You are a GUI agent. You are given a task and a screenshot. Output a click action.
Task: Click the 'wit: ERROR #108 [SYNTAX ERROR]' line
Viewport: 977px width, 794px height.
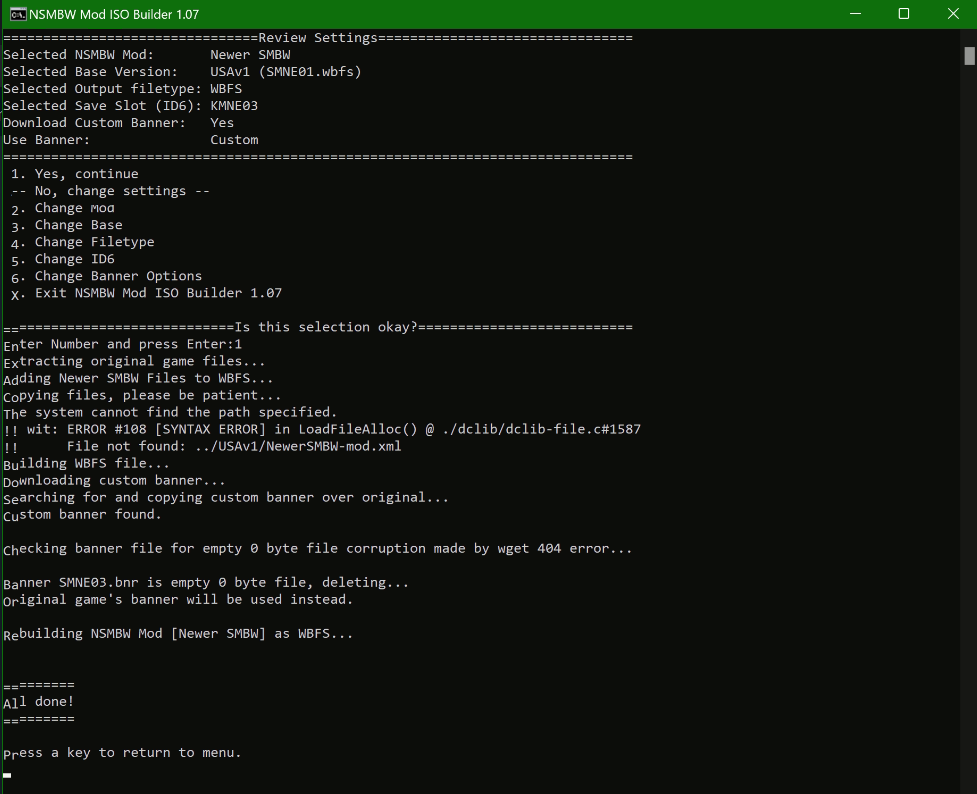[322, 429]
